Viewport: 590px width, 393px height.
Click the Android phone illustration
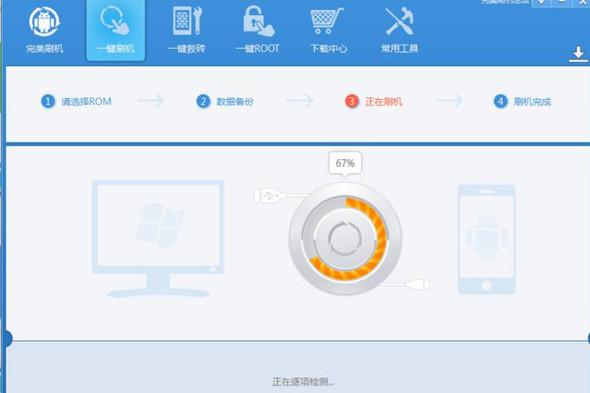(487, 239)
